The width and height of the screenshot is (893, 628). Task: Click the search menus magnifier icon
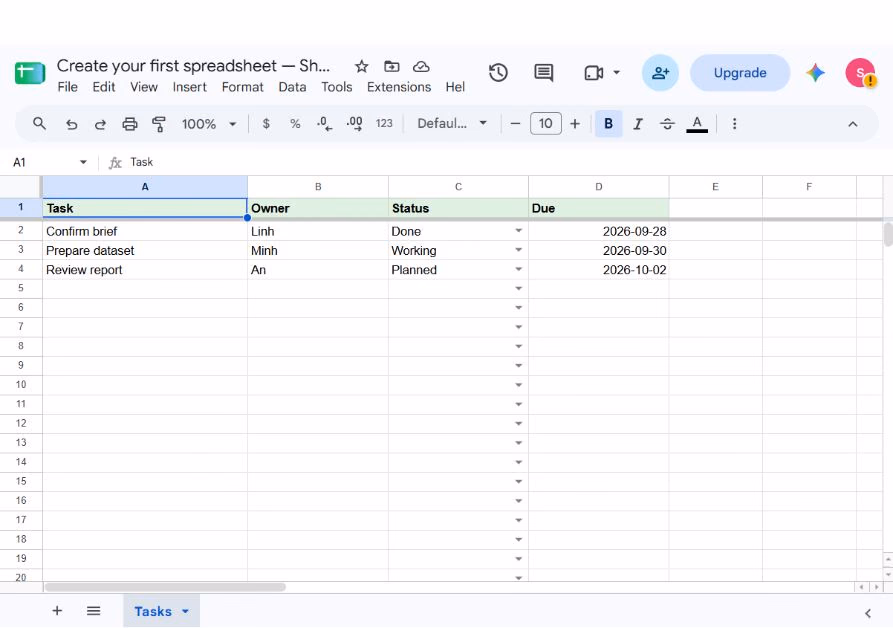point(39,124)
